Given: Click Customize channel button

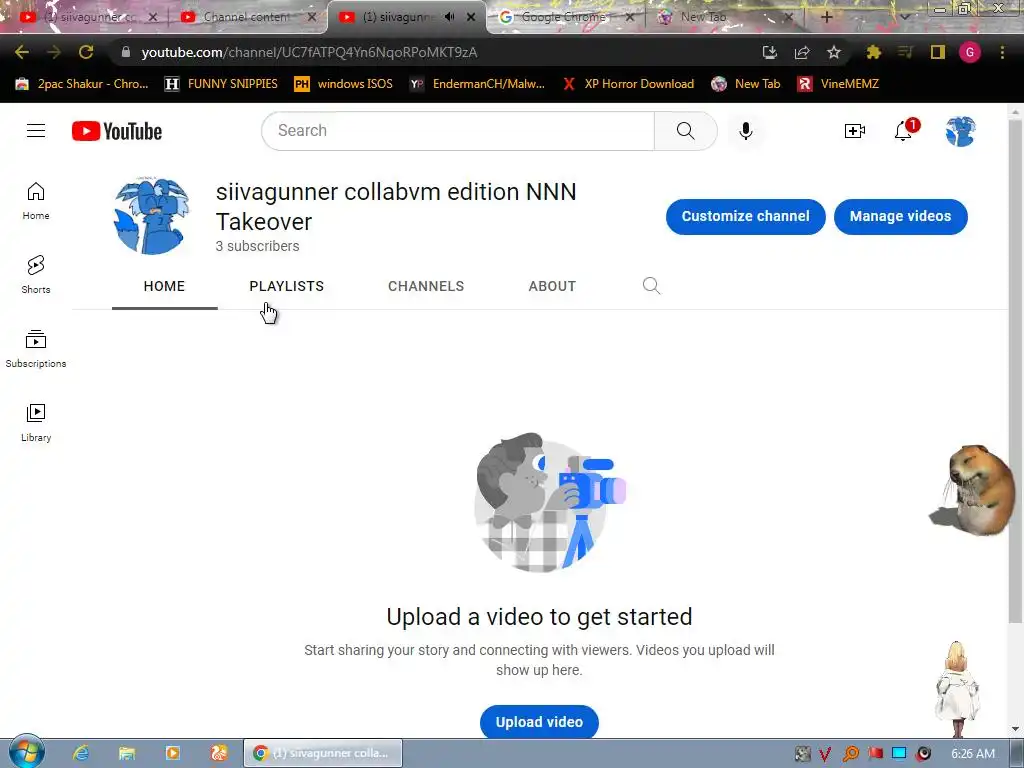Looking at the screenshot, I should tap(745, 216).
